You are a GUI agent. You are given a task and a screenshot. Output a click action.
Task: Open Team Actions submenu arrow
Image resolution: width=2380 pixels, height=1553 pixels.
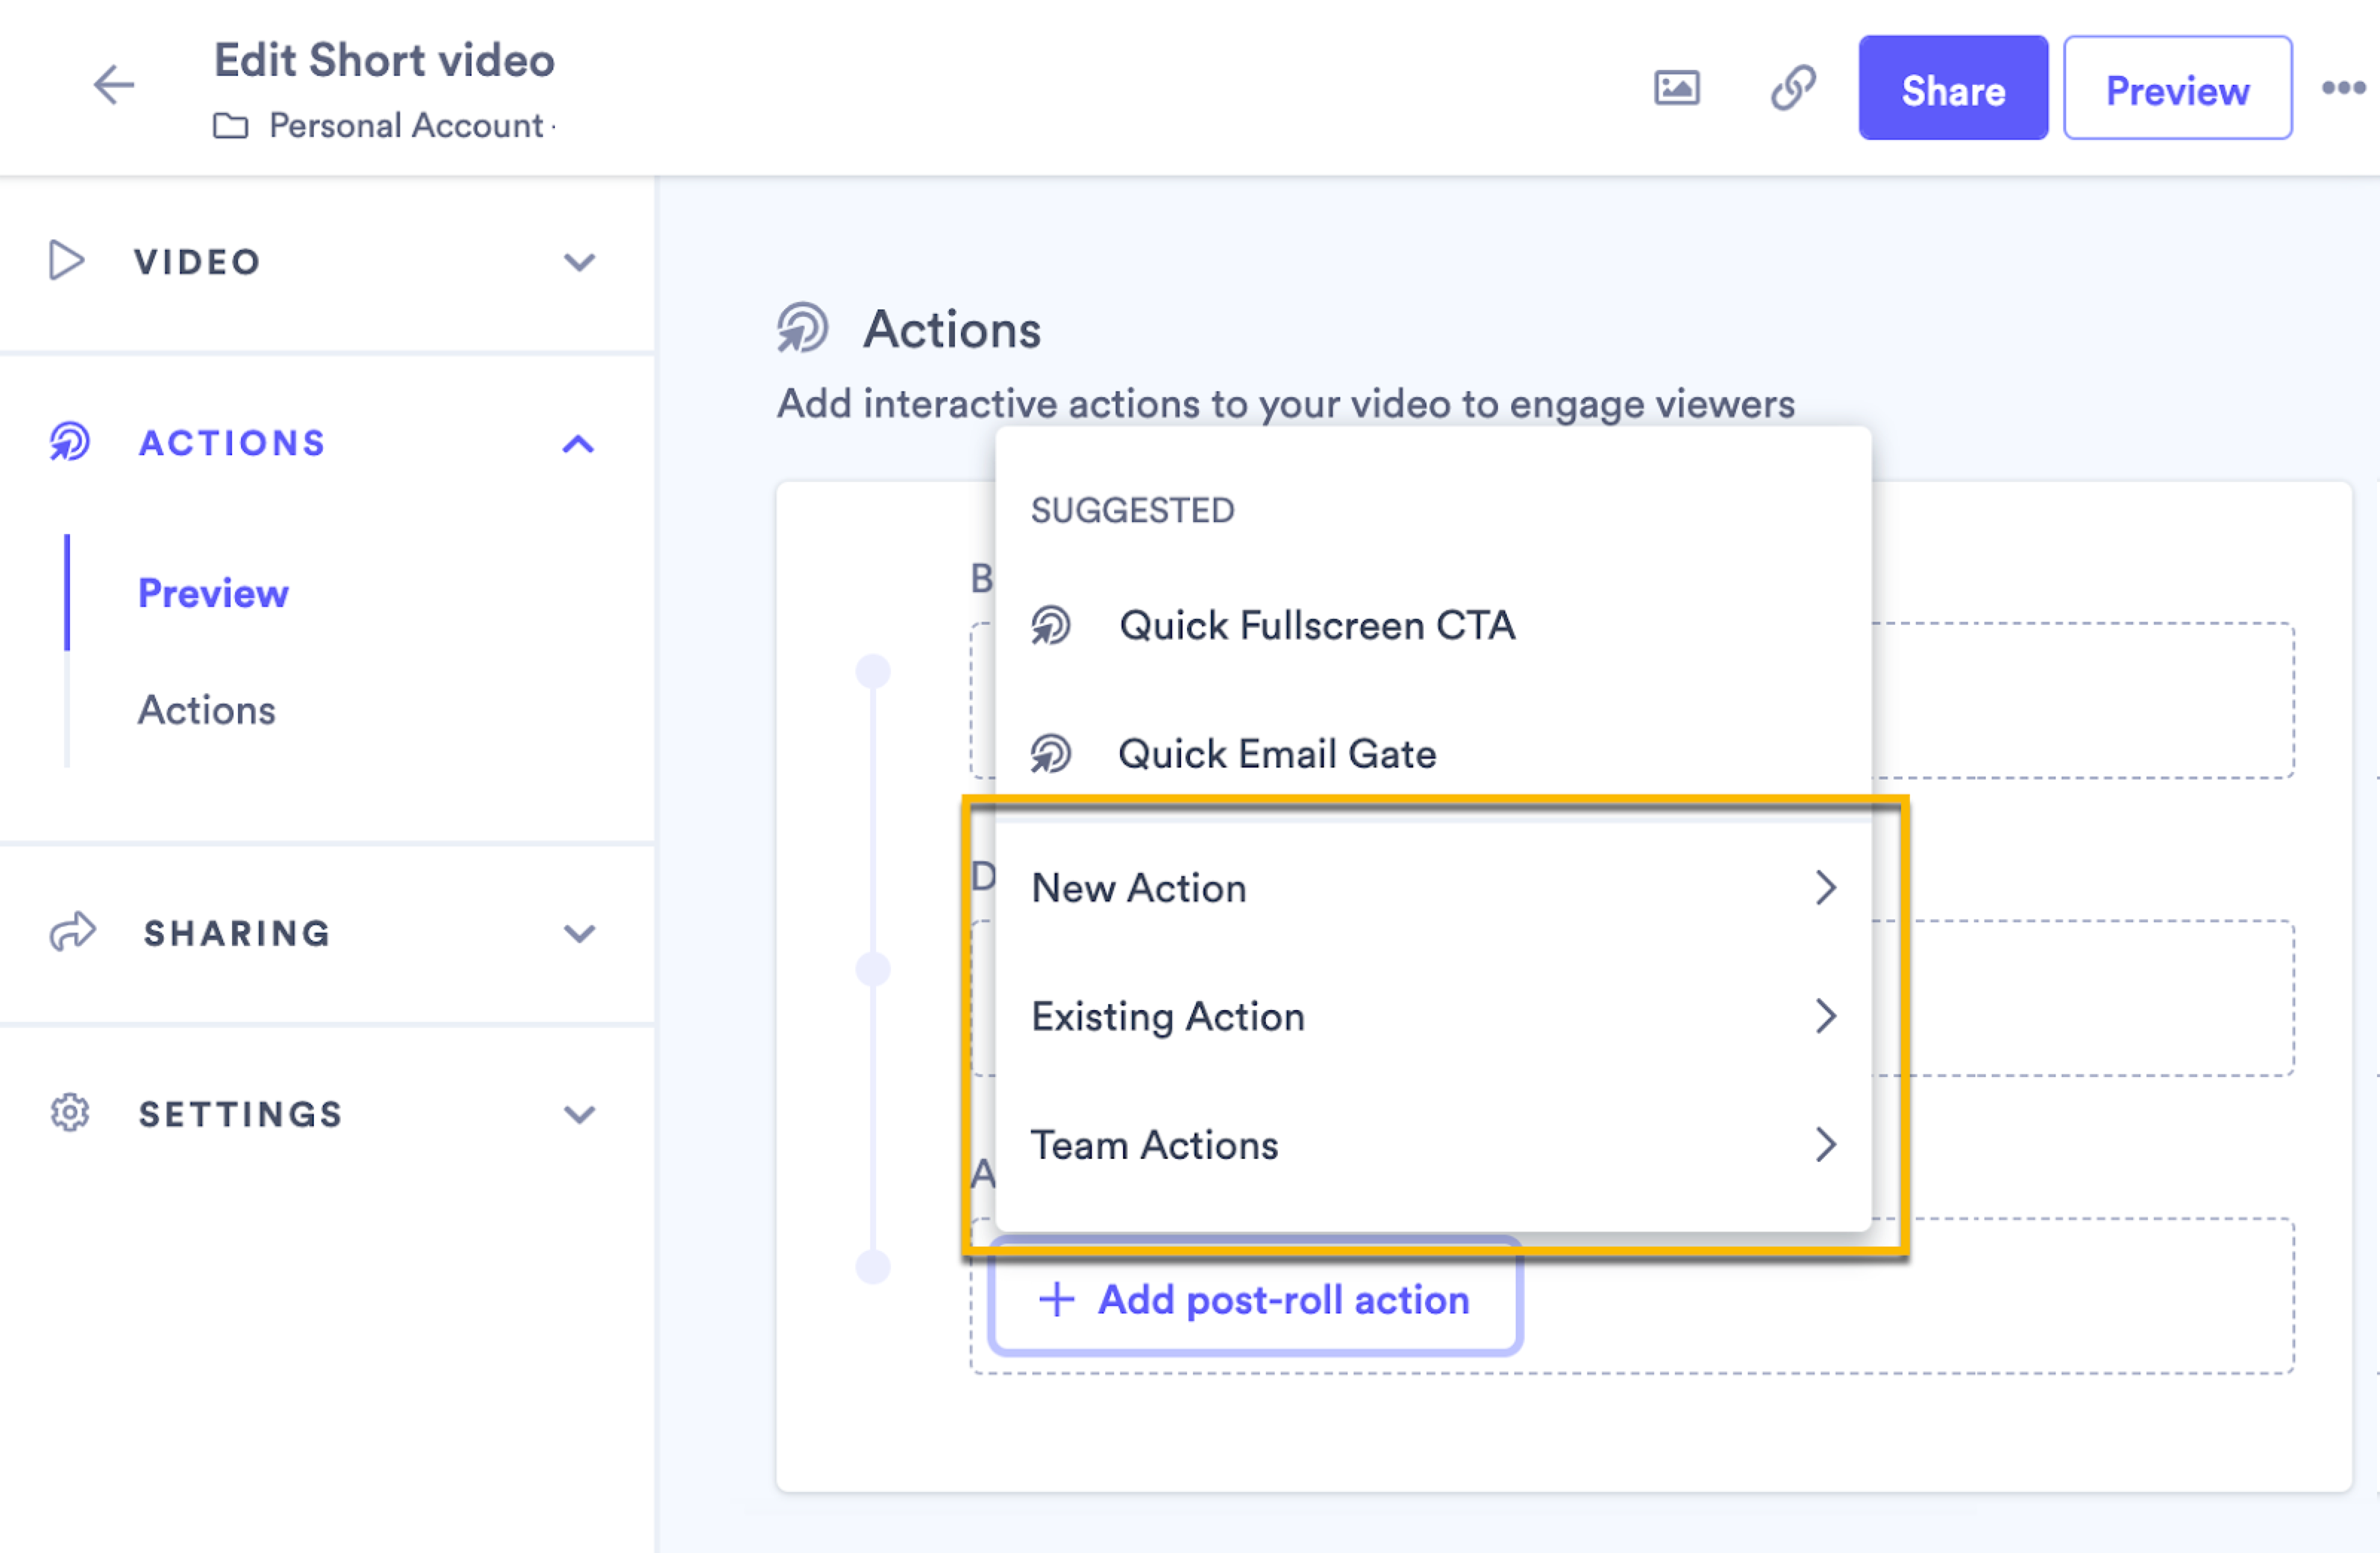[x=1826, y=1145]
